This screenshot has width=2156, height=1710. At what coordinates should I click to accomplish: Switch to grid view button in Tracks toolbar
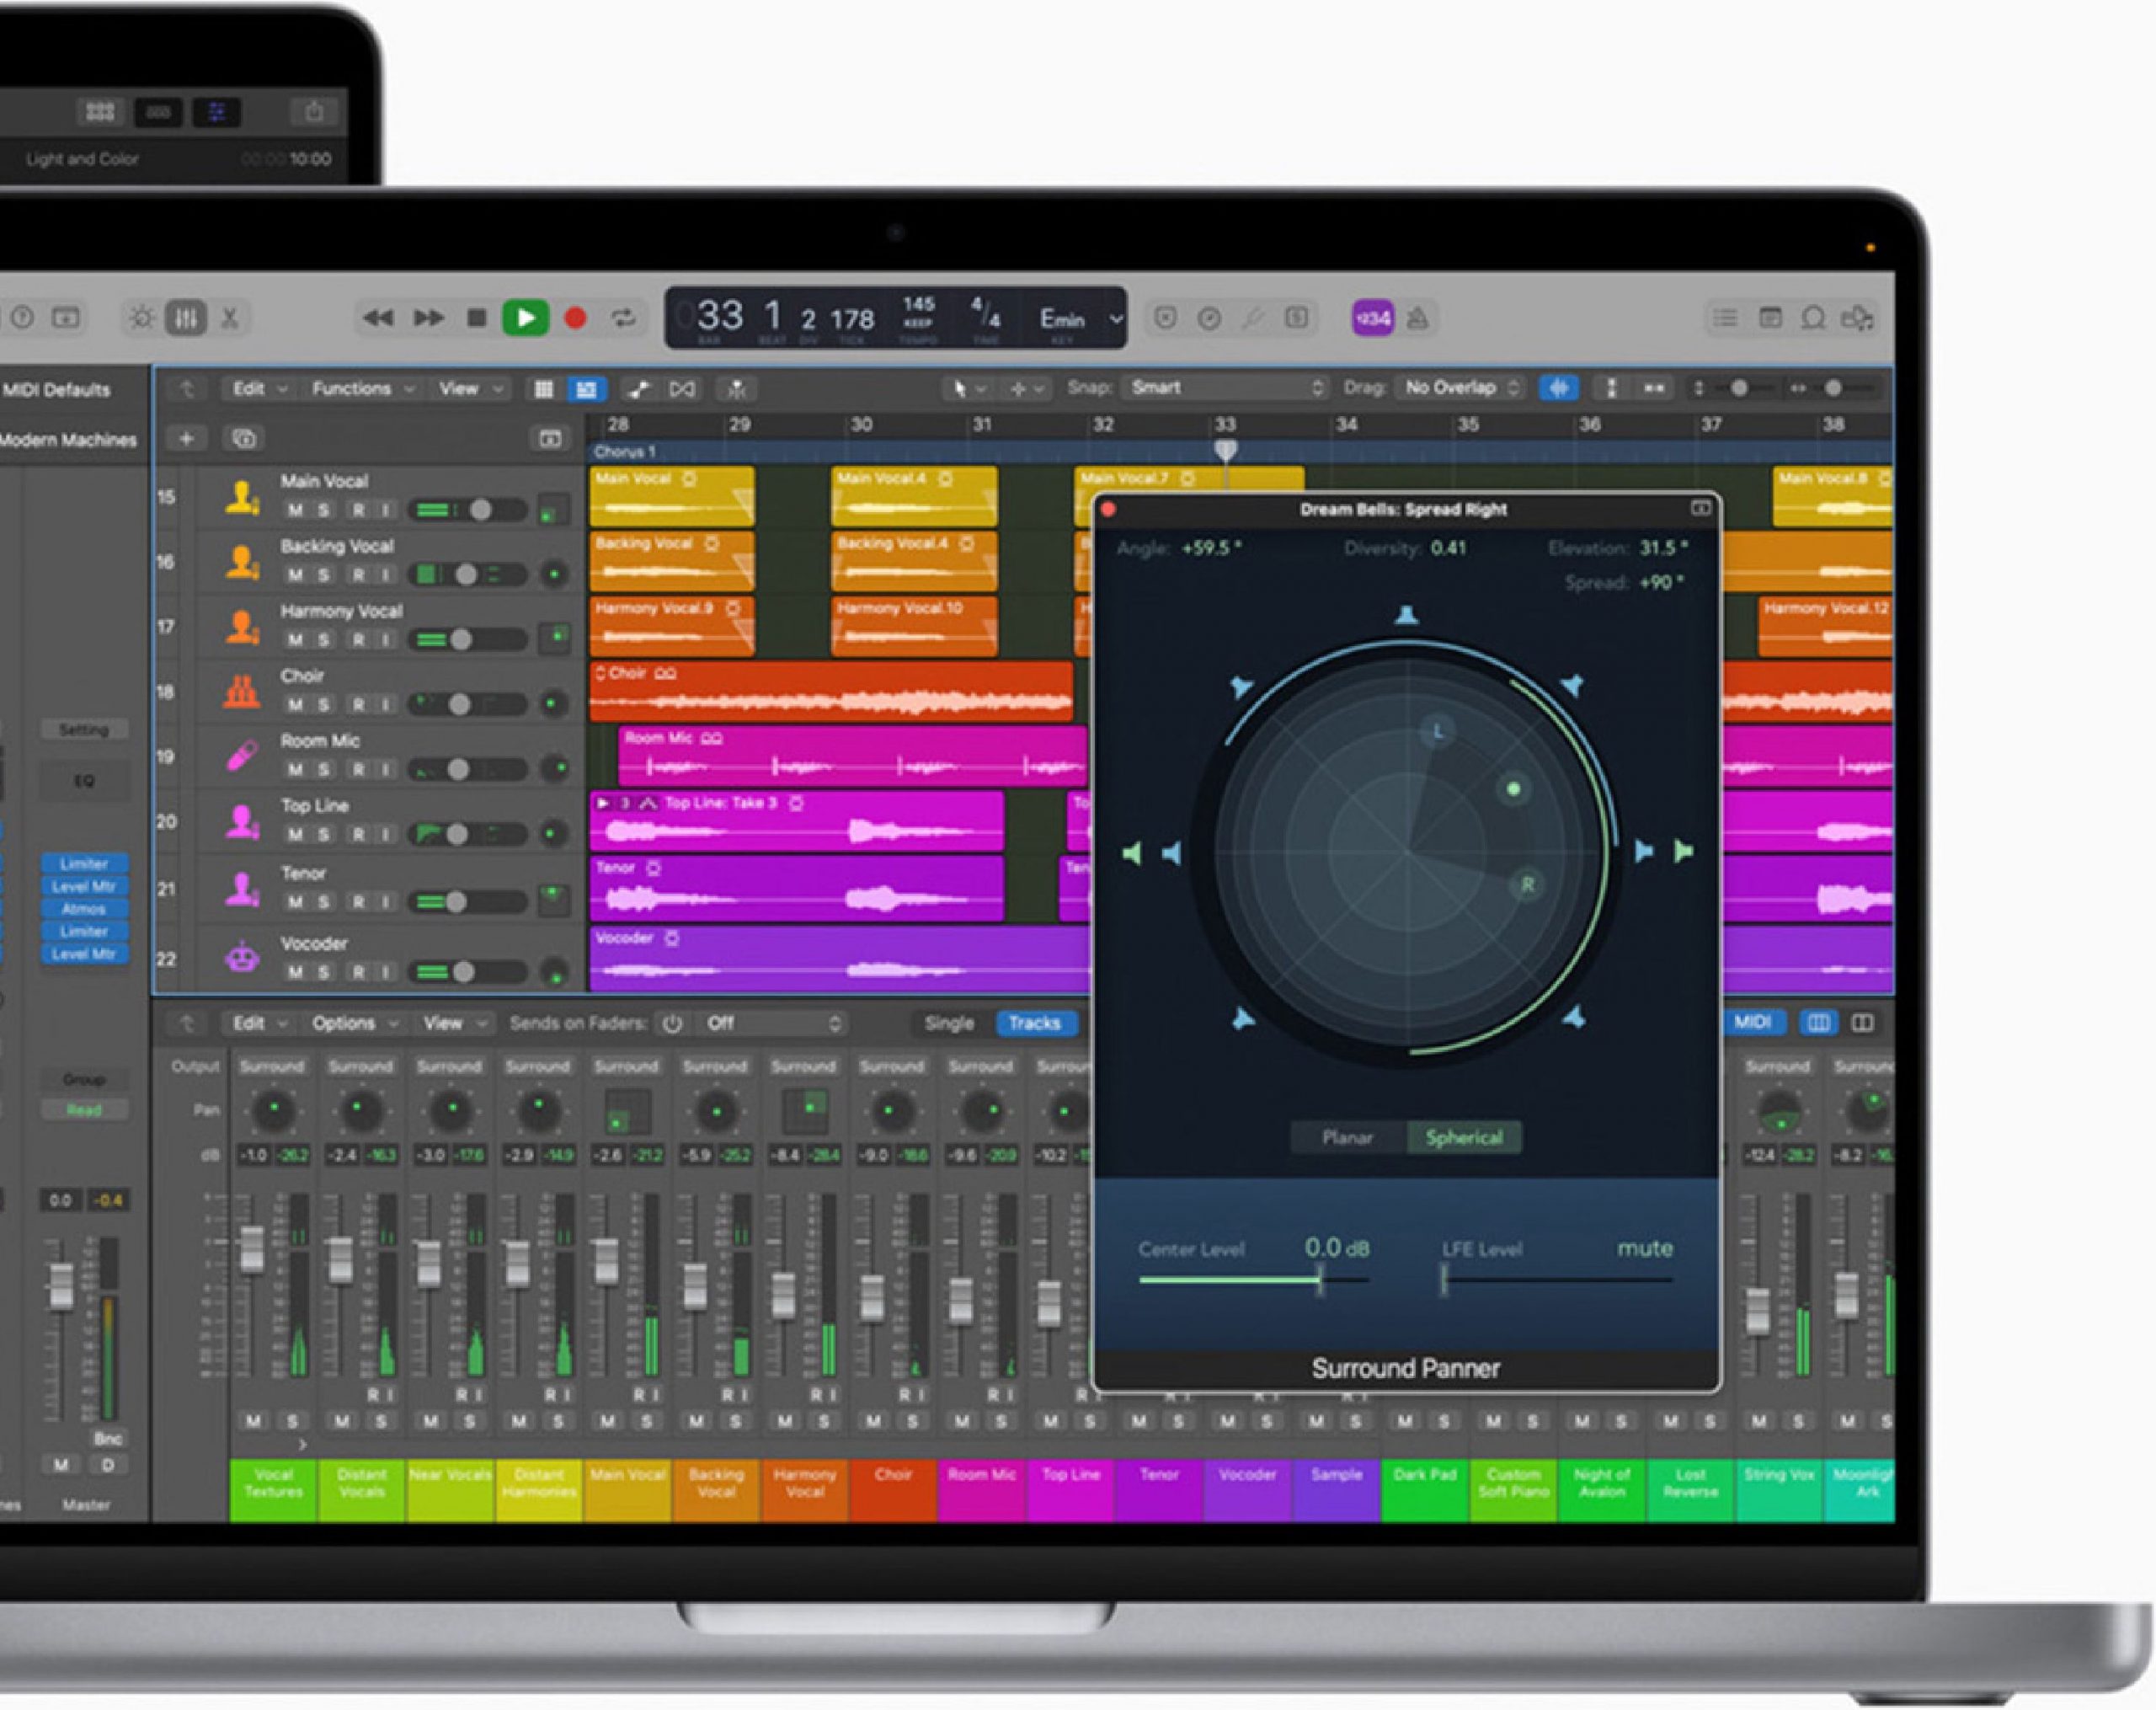click(543, 389)
